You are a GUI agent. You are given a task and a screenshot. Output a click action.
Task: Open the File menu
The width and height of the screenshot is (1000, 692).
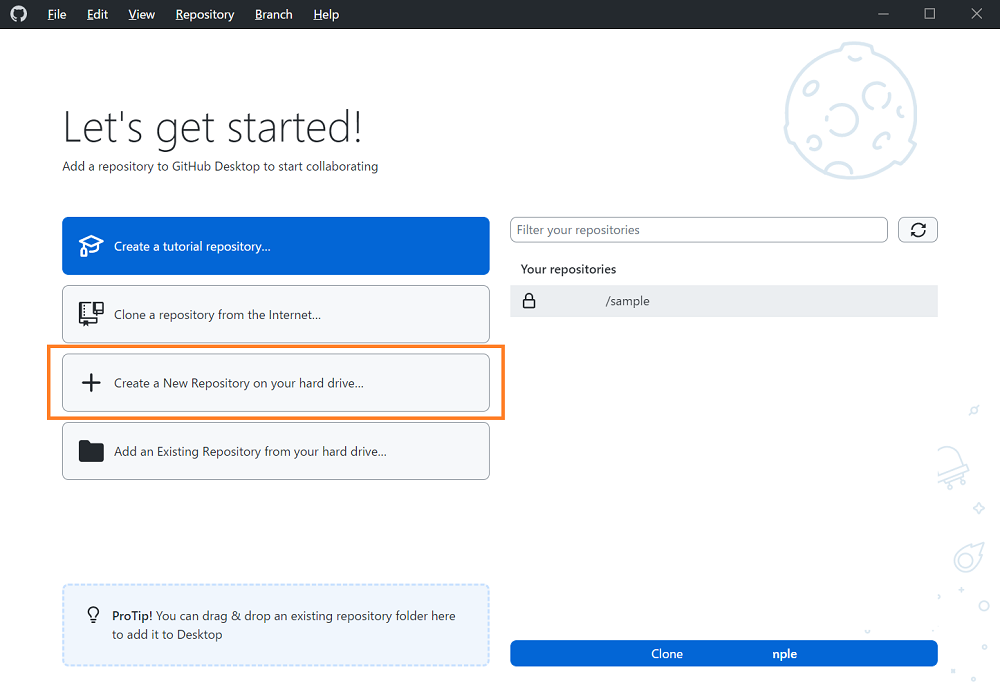[57, 14]
